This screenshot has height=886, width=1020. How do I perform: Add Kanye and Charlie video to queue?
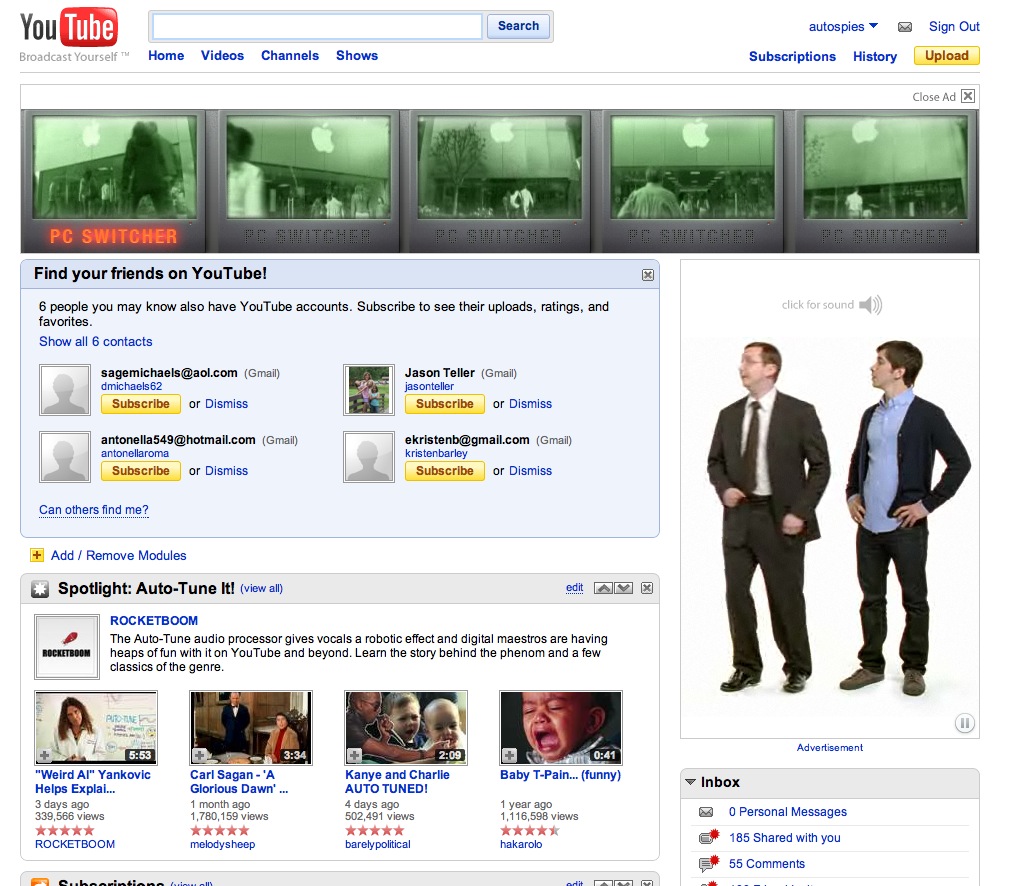coord(355,755)
